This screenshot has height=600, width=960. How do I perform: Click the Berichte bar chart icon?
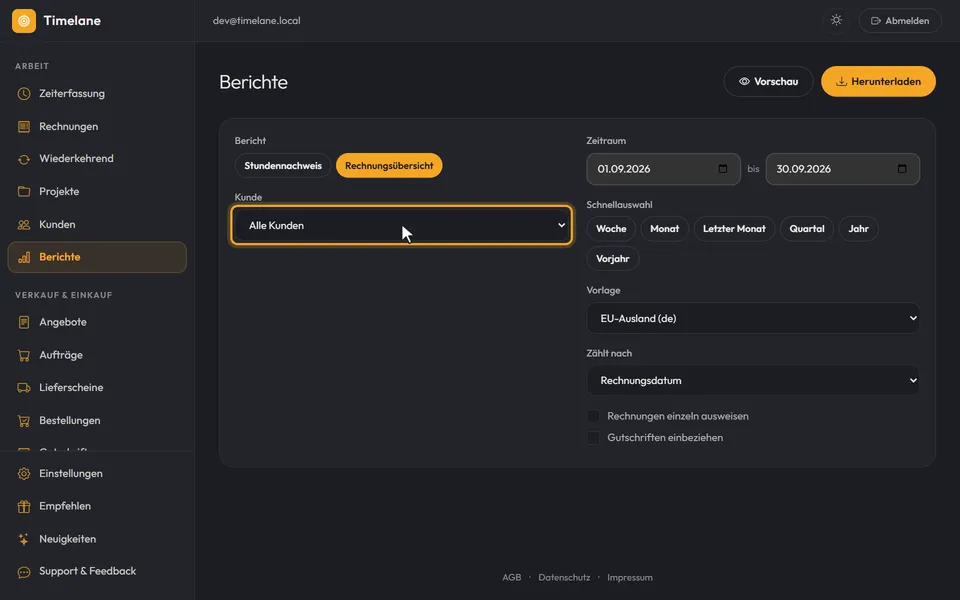click(x=24, y=257)
